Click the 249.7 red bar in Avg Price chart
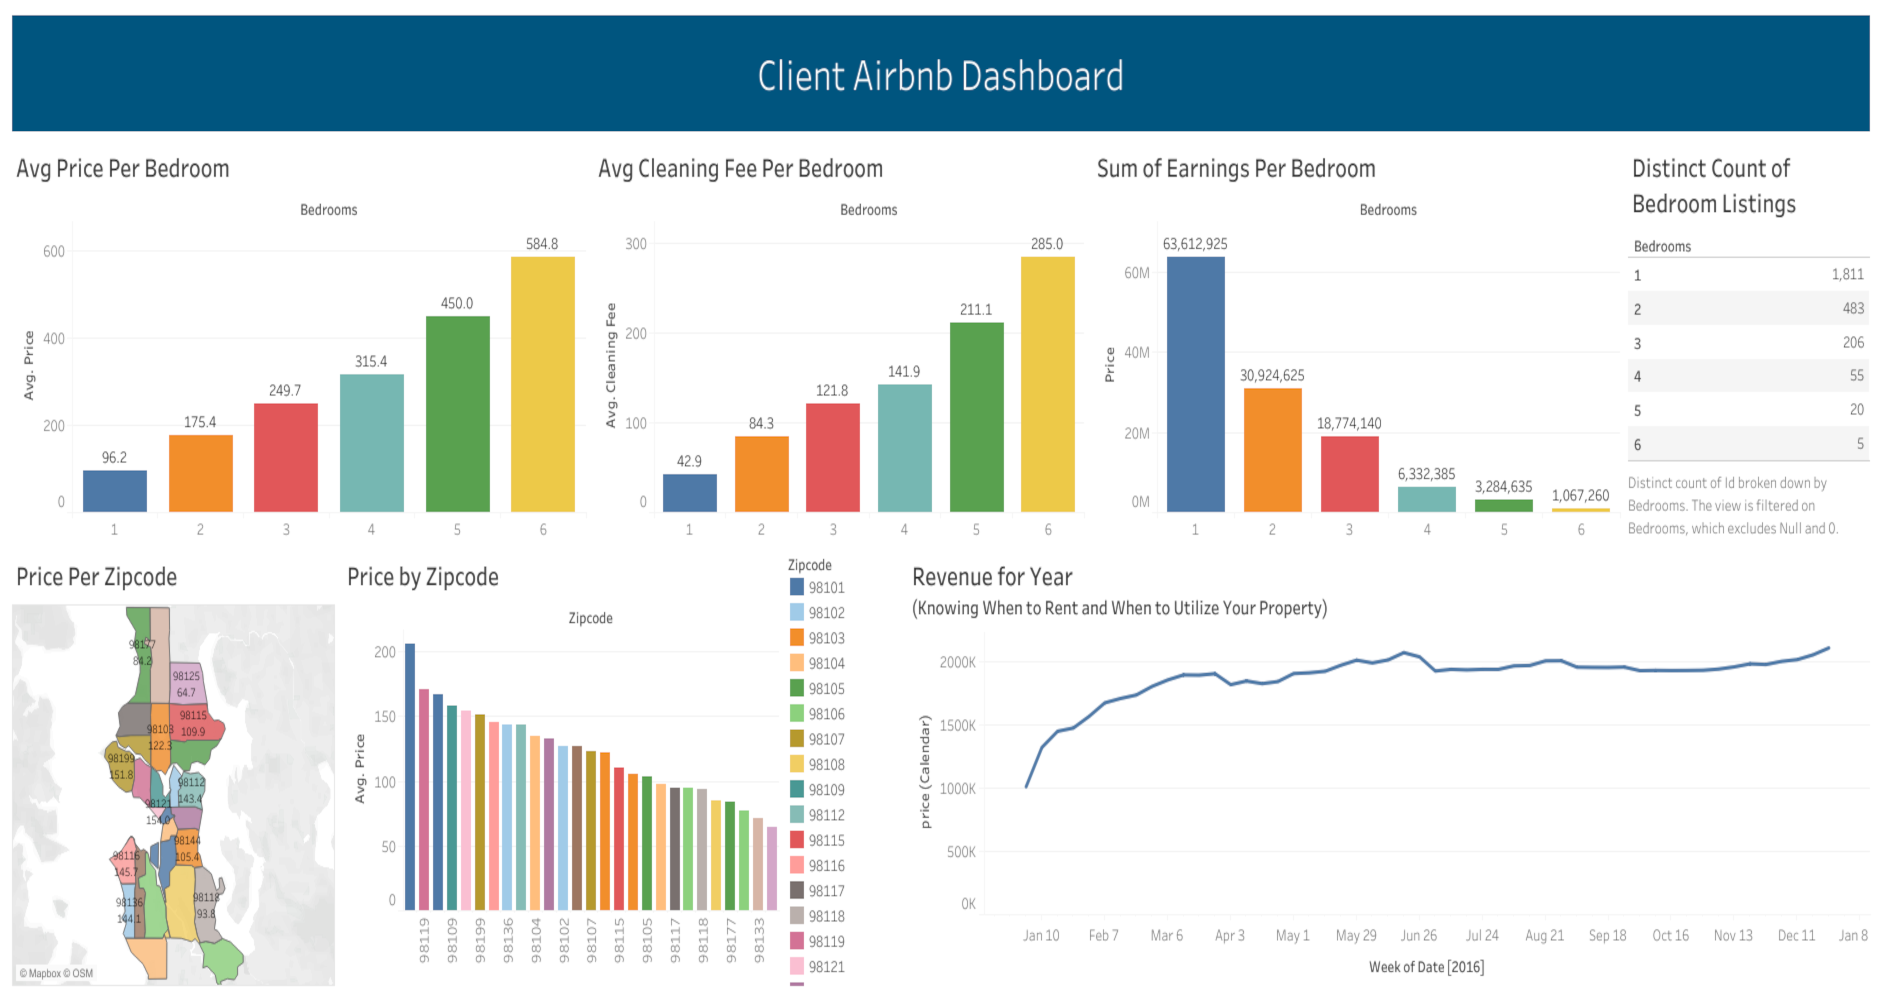This screenshot has width=1881, height=1000. [x=286, y=458]
